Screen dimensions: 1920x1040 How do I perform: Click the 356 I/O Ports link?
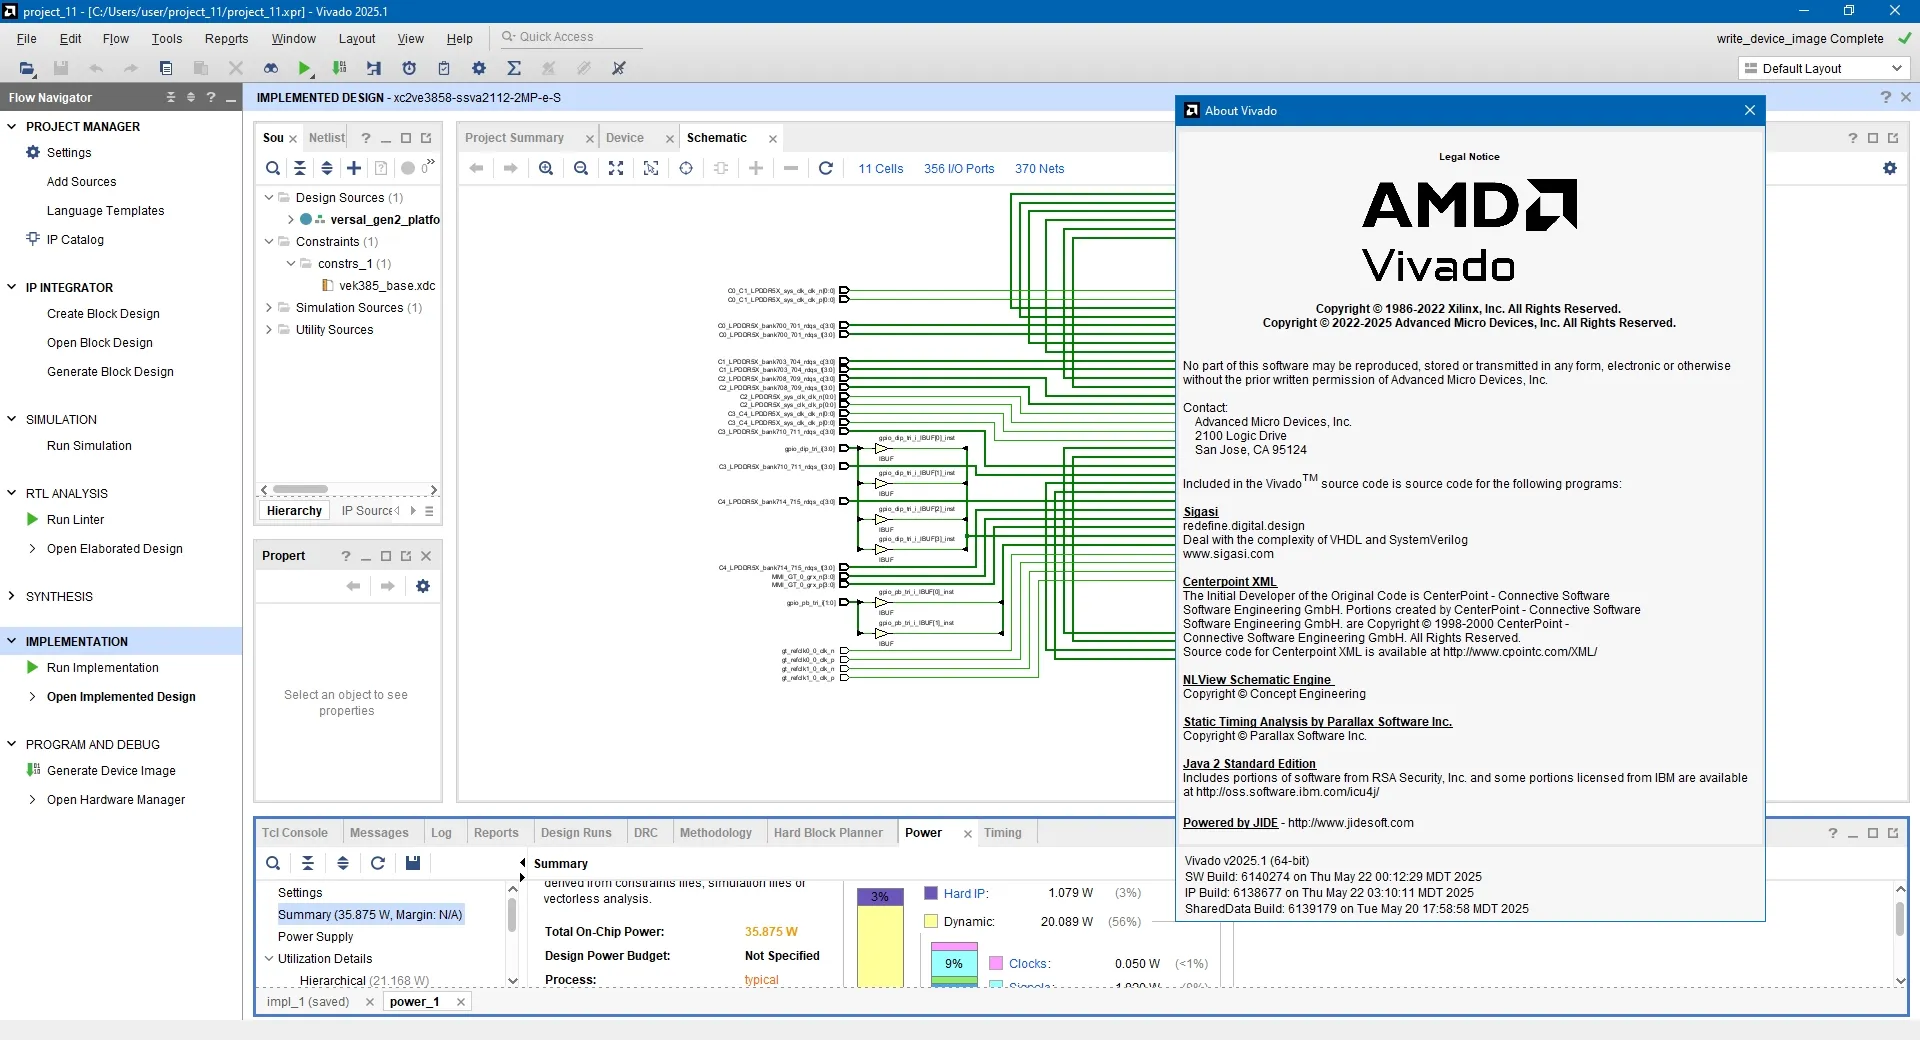click(x=959, y=168)
